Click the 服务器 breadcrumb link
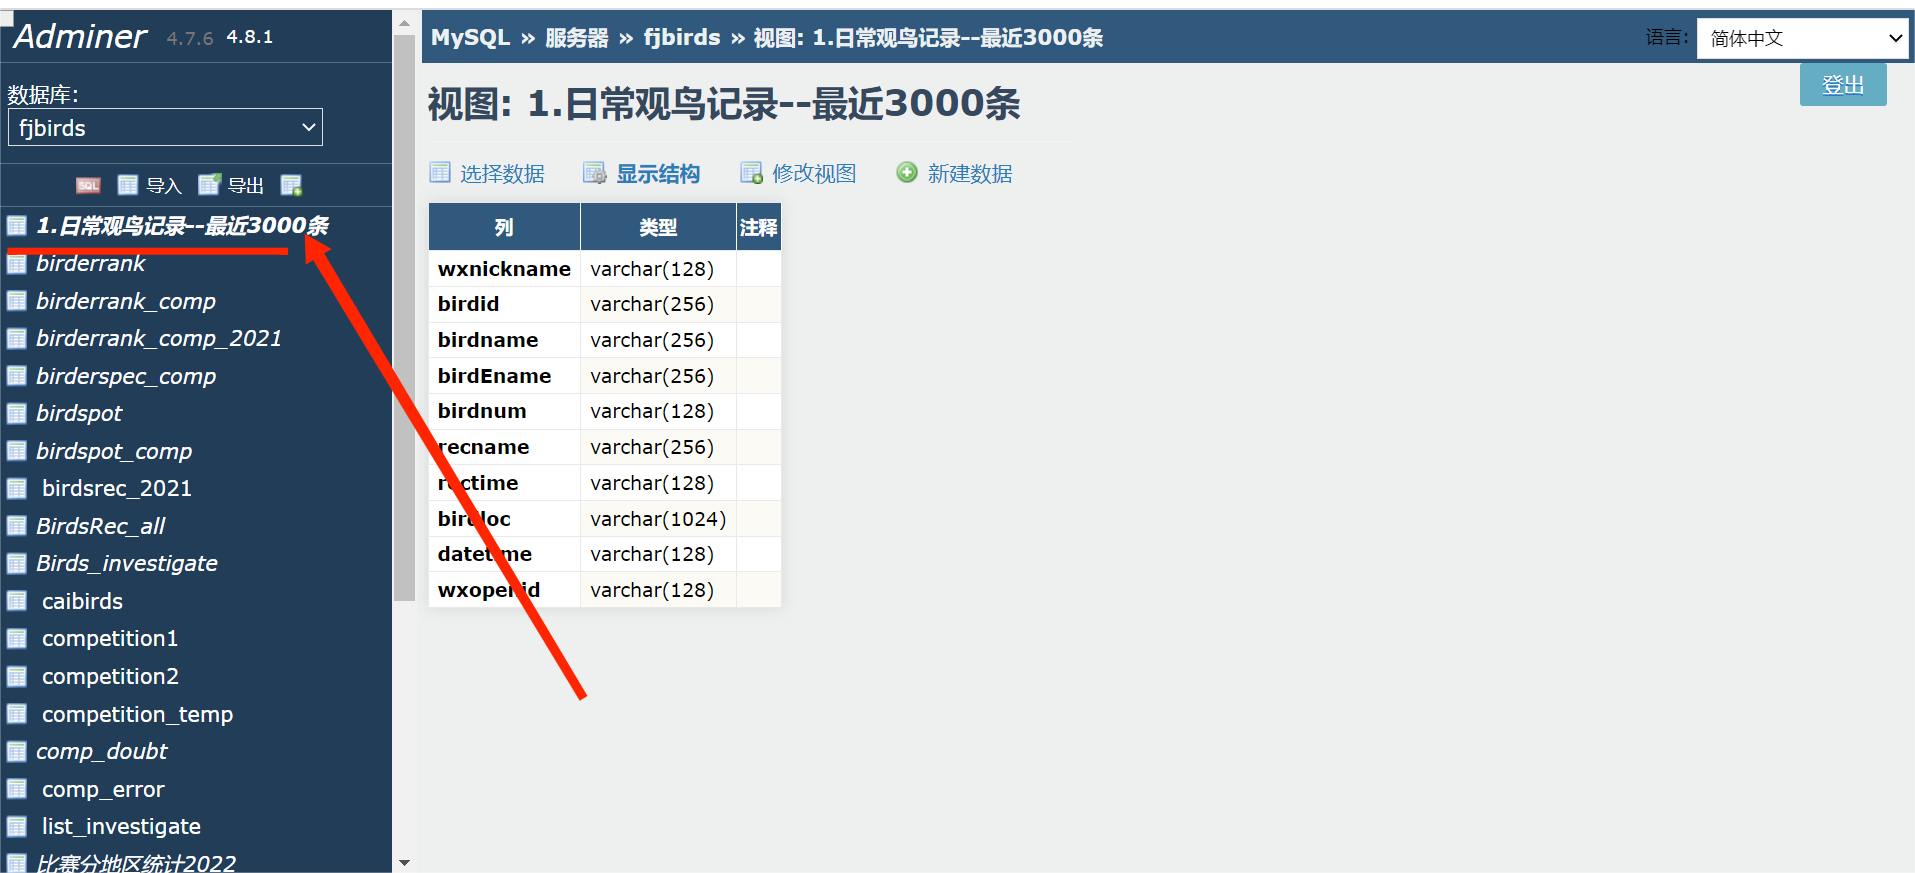1915x873 pixels. (x=577, y=38)
